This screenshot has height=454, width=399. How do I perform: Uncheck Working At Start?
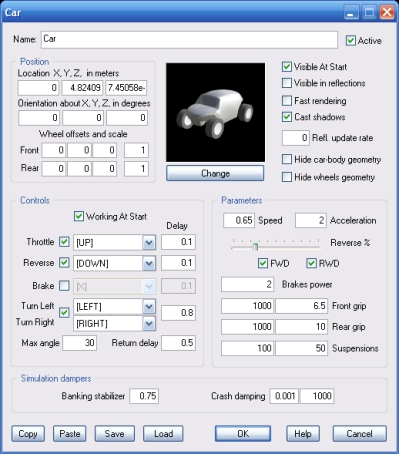pos(79,216)
